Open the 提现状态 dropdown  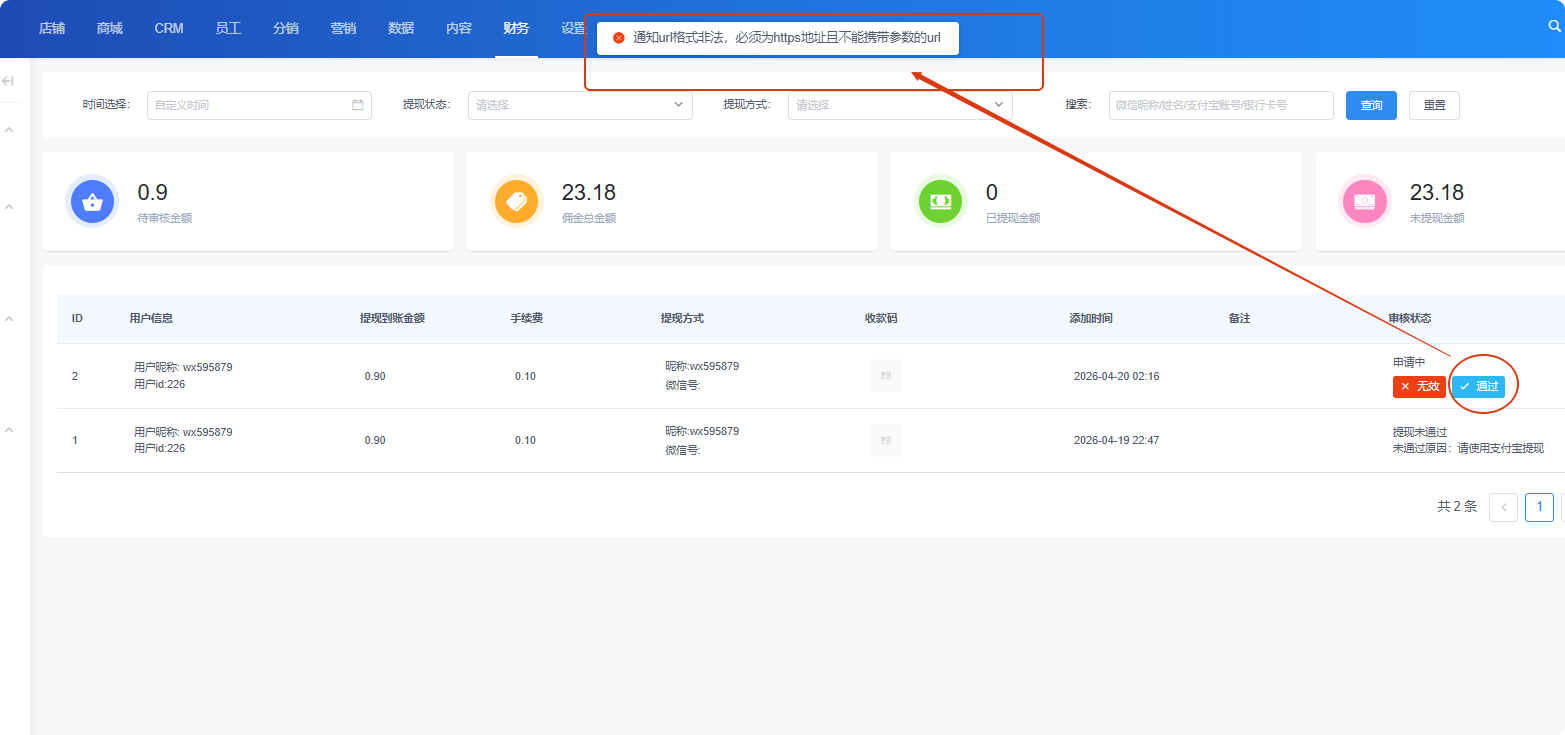(580, 105)
